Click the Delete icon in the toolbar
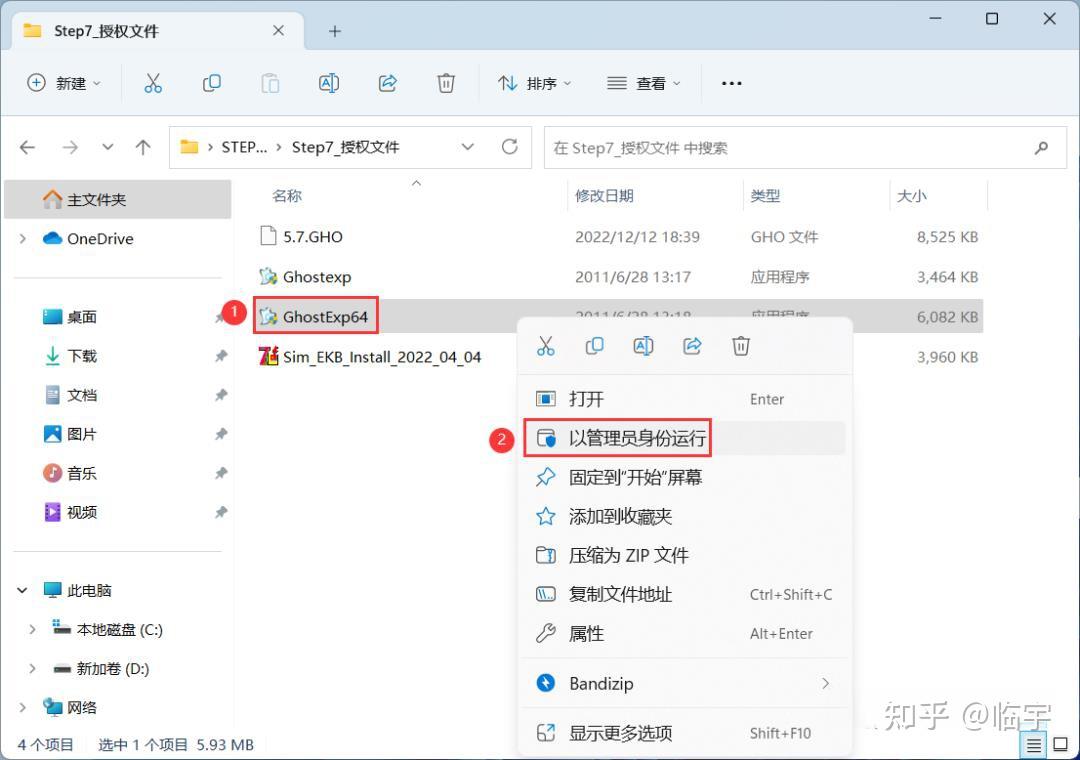The image size is (1080, 760). point(446,83)
